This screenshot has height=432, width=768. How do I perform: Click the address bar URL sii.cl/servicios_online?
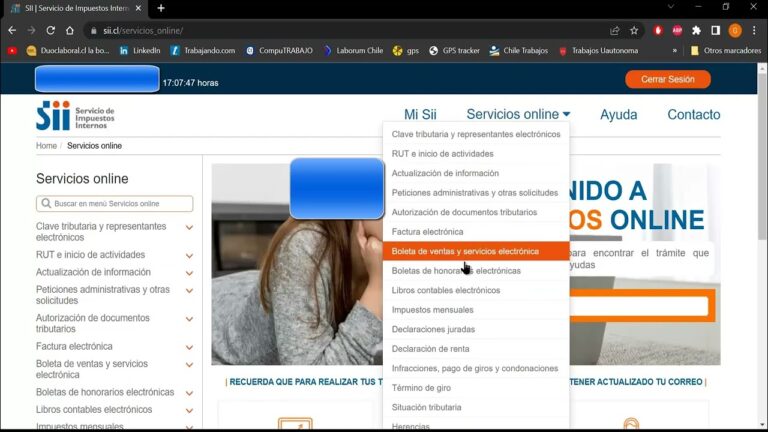coord(143,30)
